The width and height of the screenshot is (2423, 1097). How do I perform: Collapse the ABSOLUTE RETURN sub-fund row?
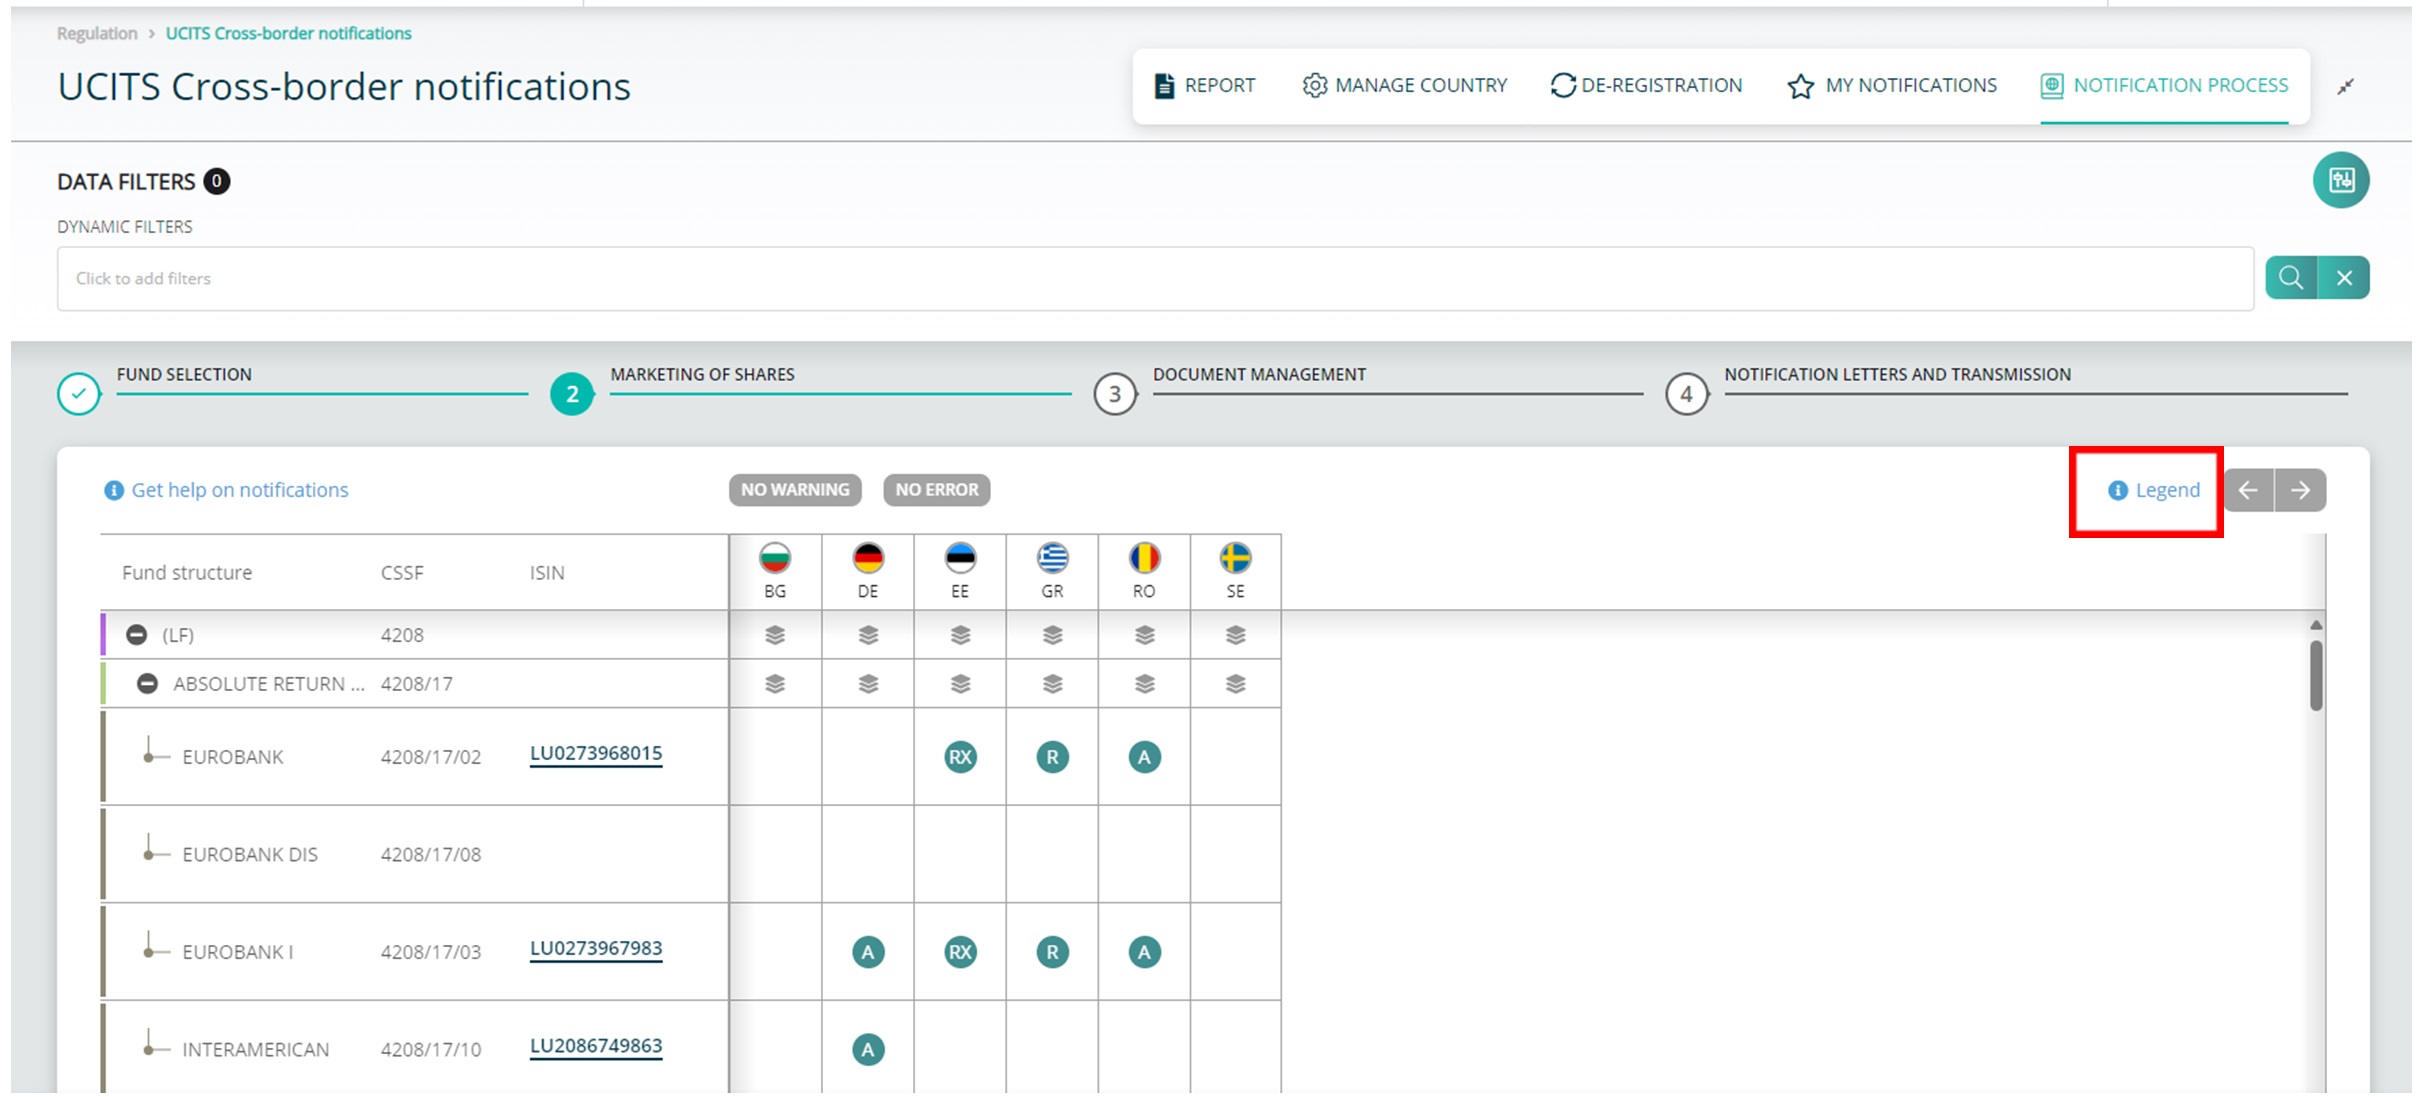tap(147, 684)
